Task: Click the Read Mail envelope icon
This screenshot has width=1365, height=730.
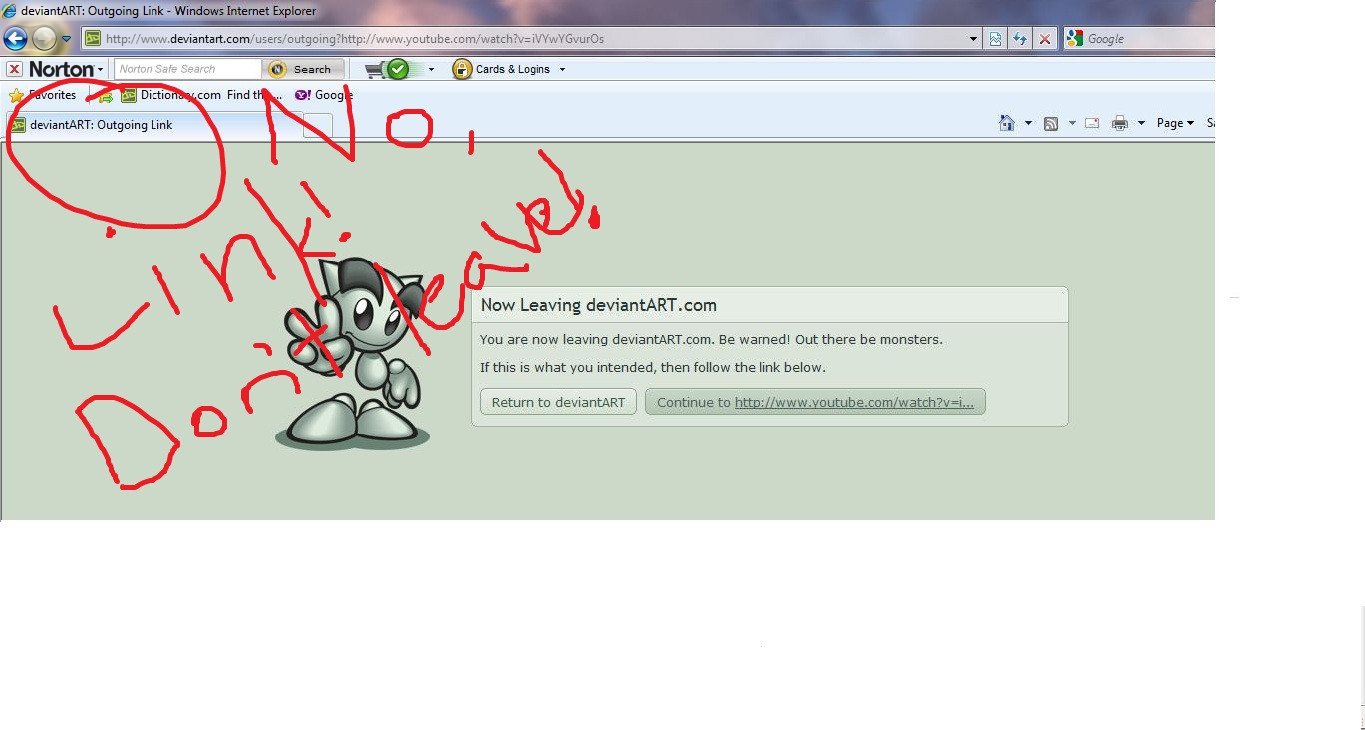Action: click(x=1092, y=123)
